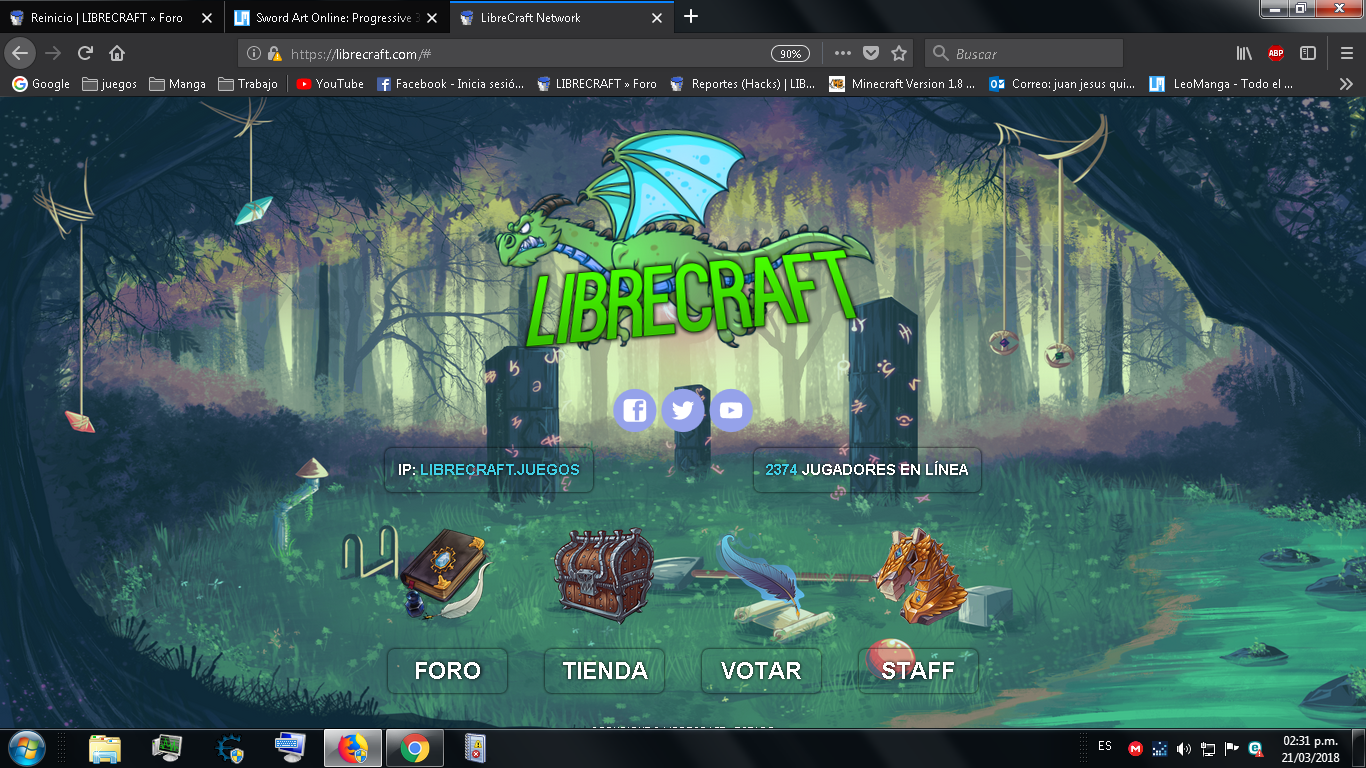
Task: Save page to Pocket icon
Action: pos(871,54)
